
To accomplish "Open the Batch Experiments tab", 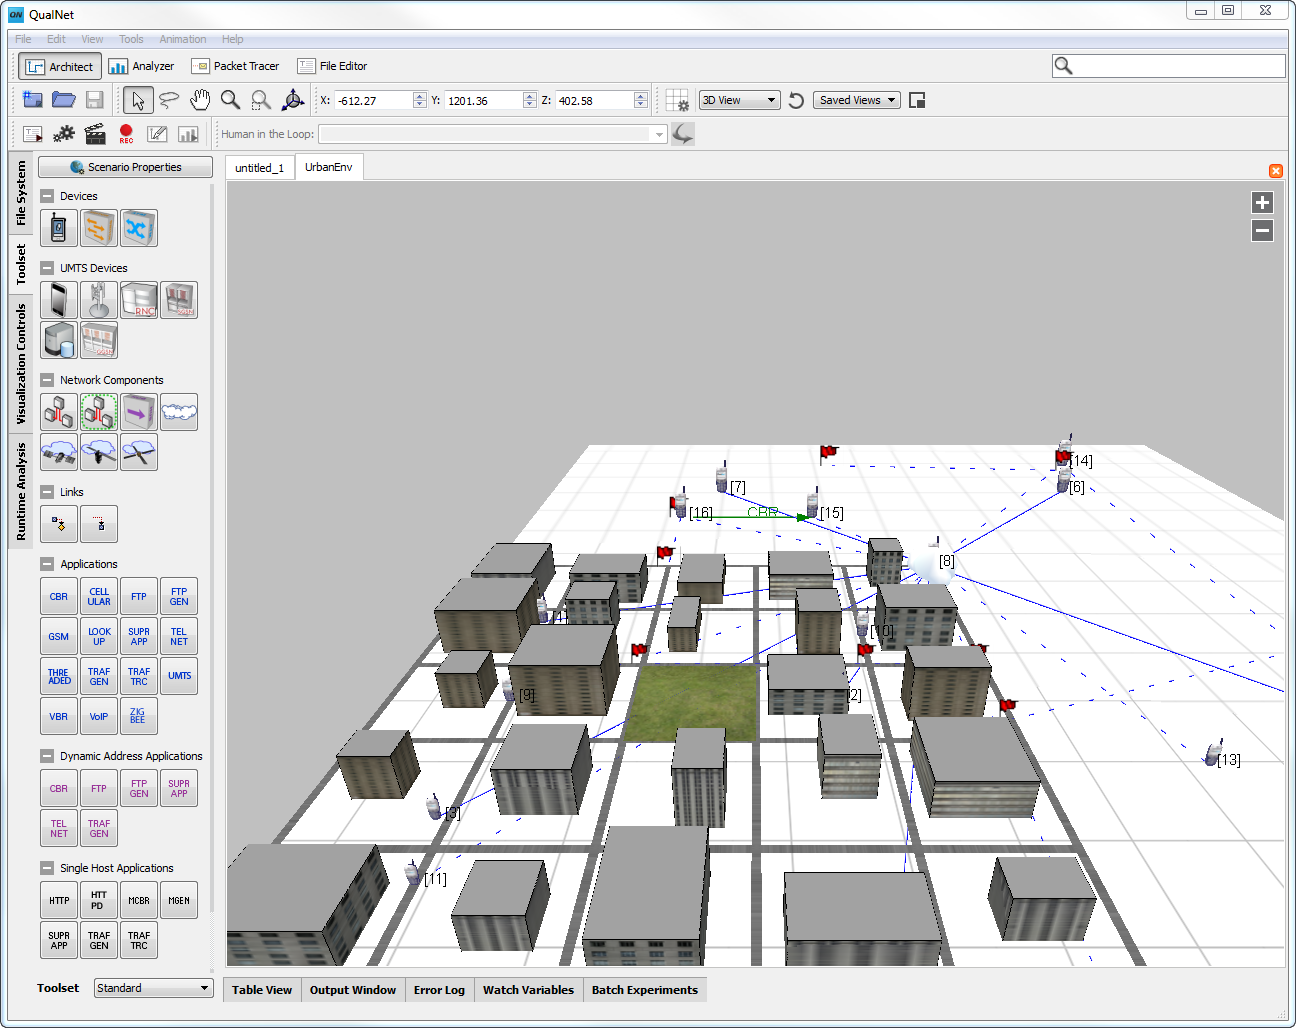I will (645, 990).
